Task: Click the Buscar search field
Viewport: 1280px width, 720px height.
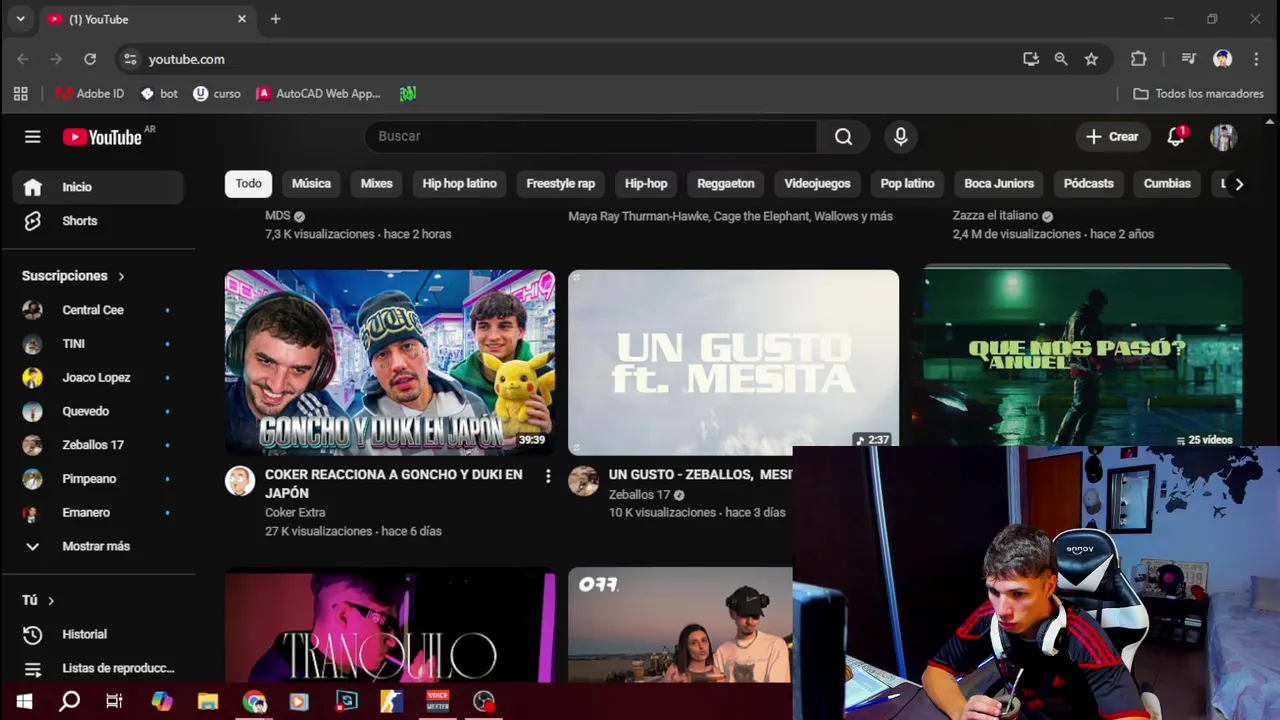Action: click(x=591, y=137)
